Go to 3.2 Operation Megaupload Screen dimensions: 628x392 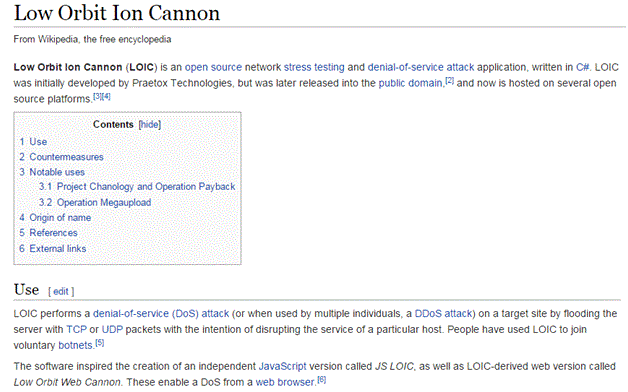95,203
